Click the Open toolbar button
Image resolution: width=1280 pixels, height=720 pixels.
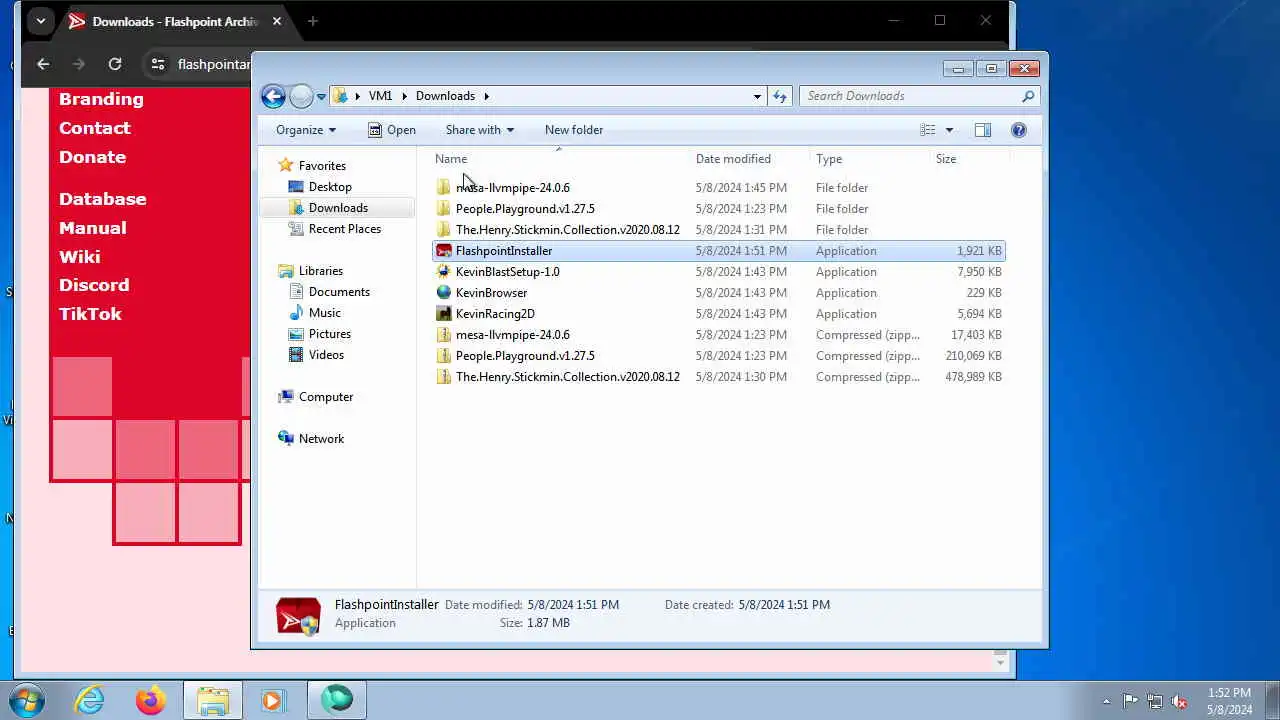(x=392, y=130)
